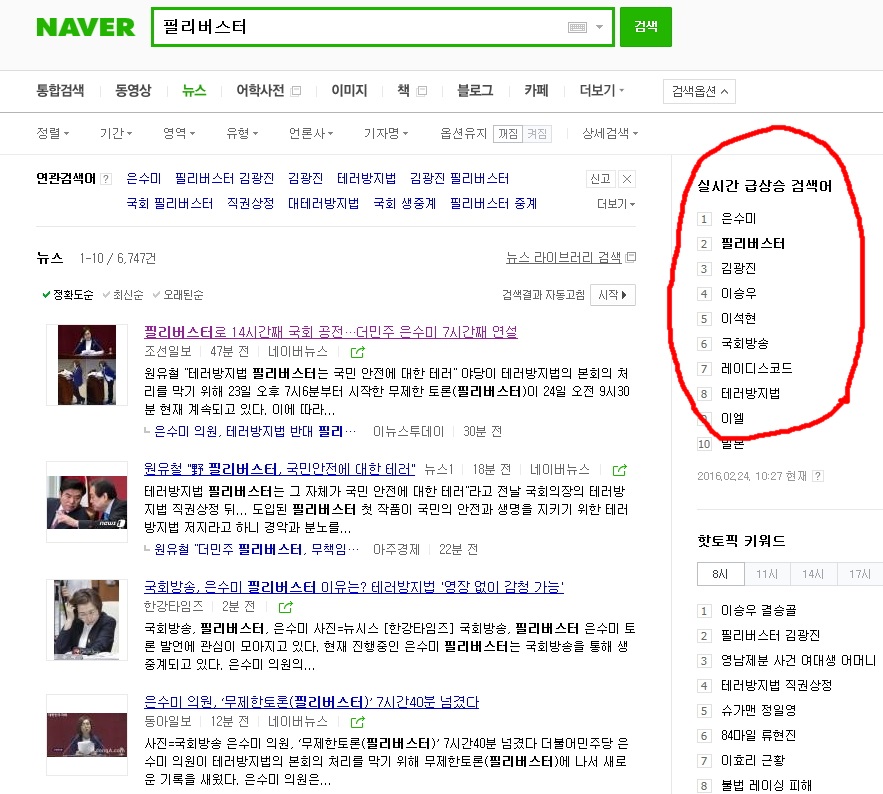The width and height of the screenshot is (883, 794).
Task: Click related search 필리버스터 김광진
Action: pos(224,179)
